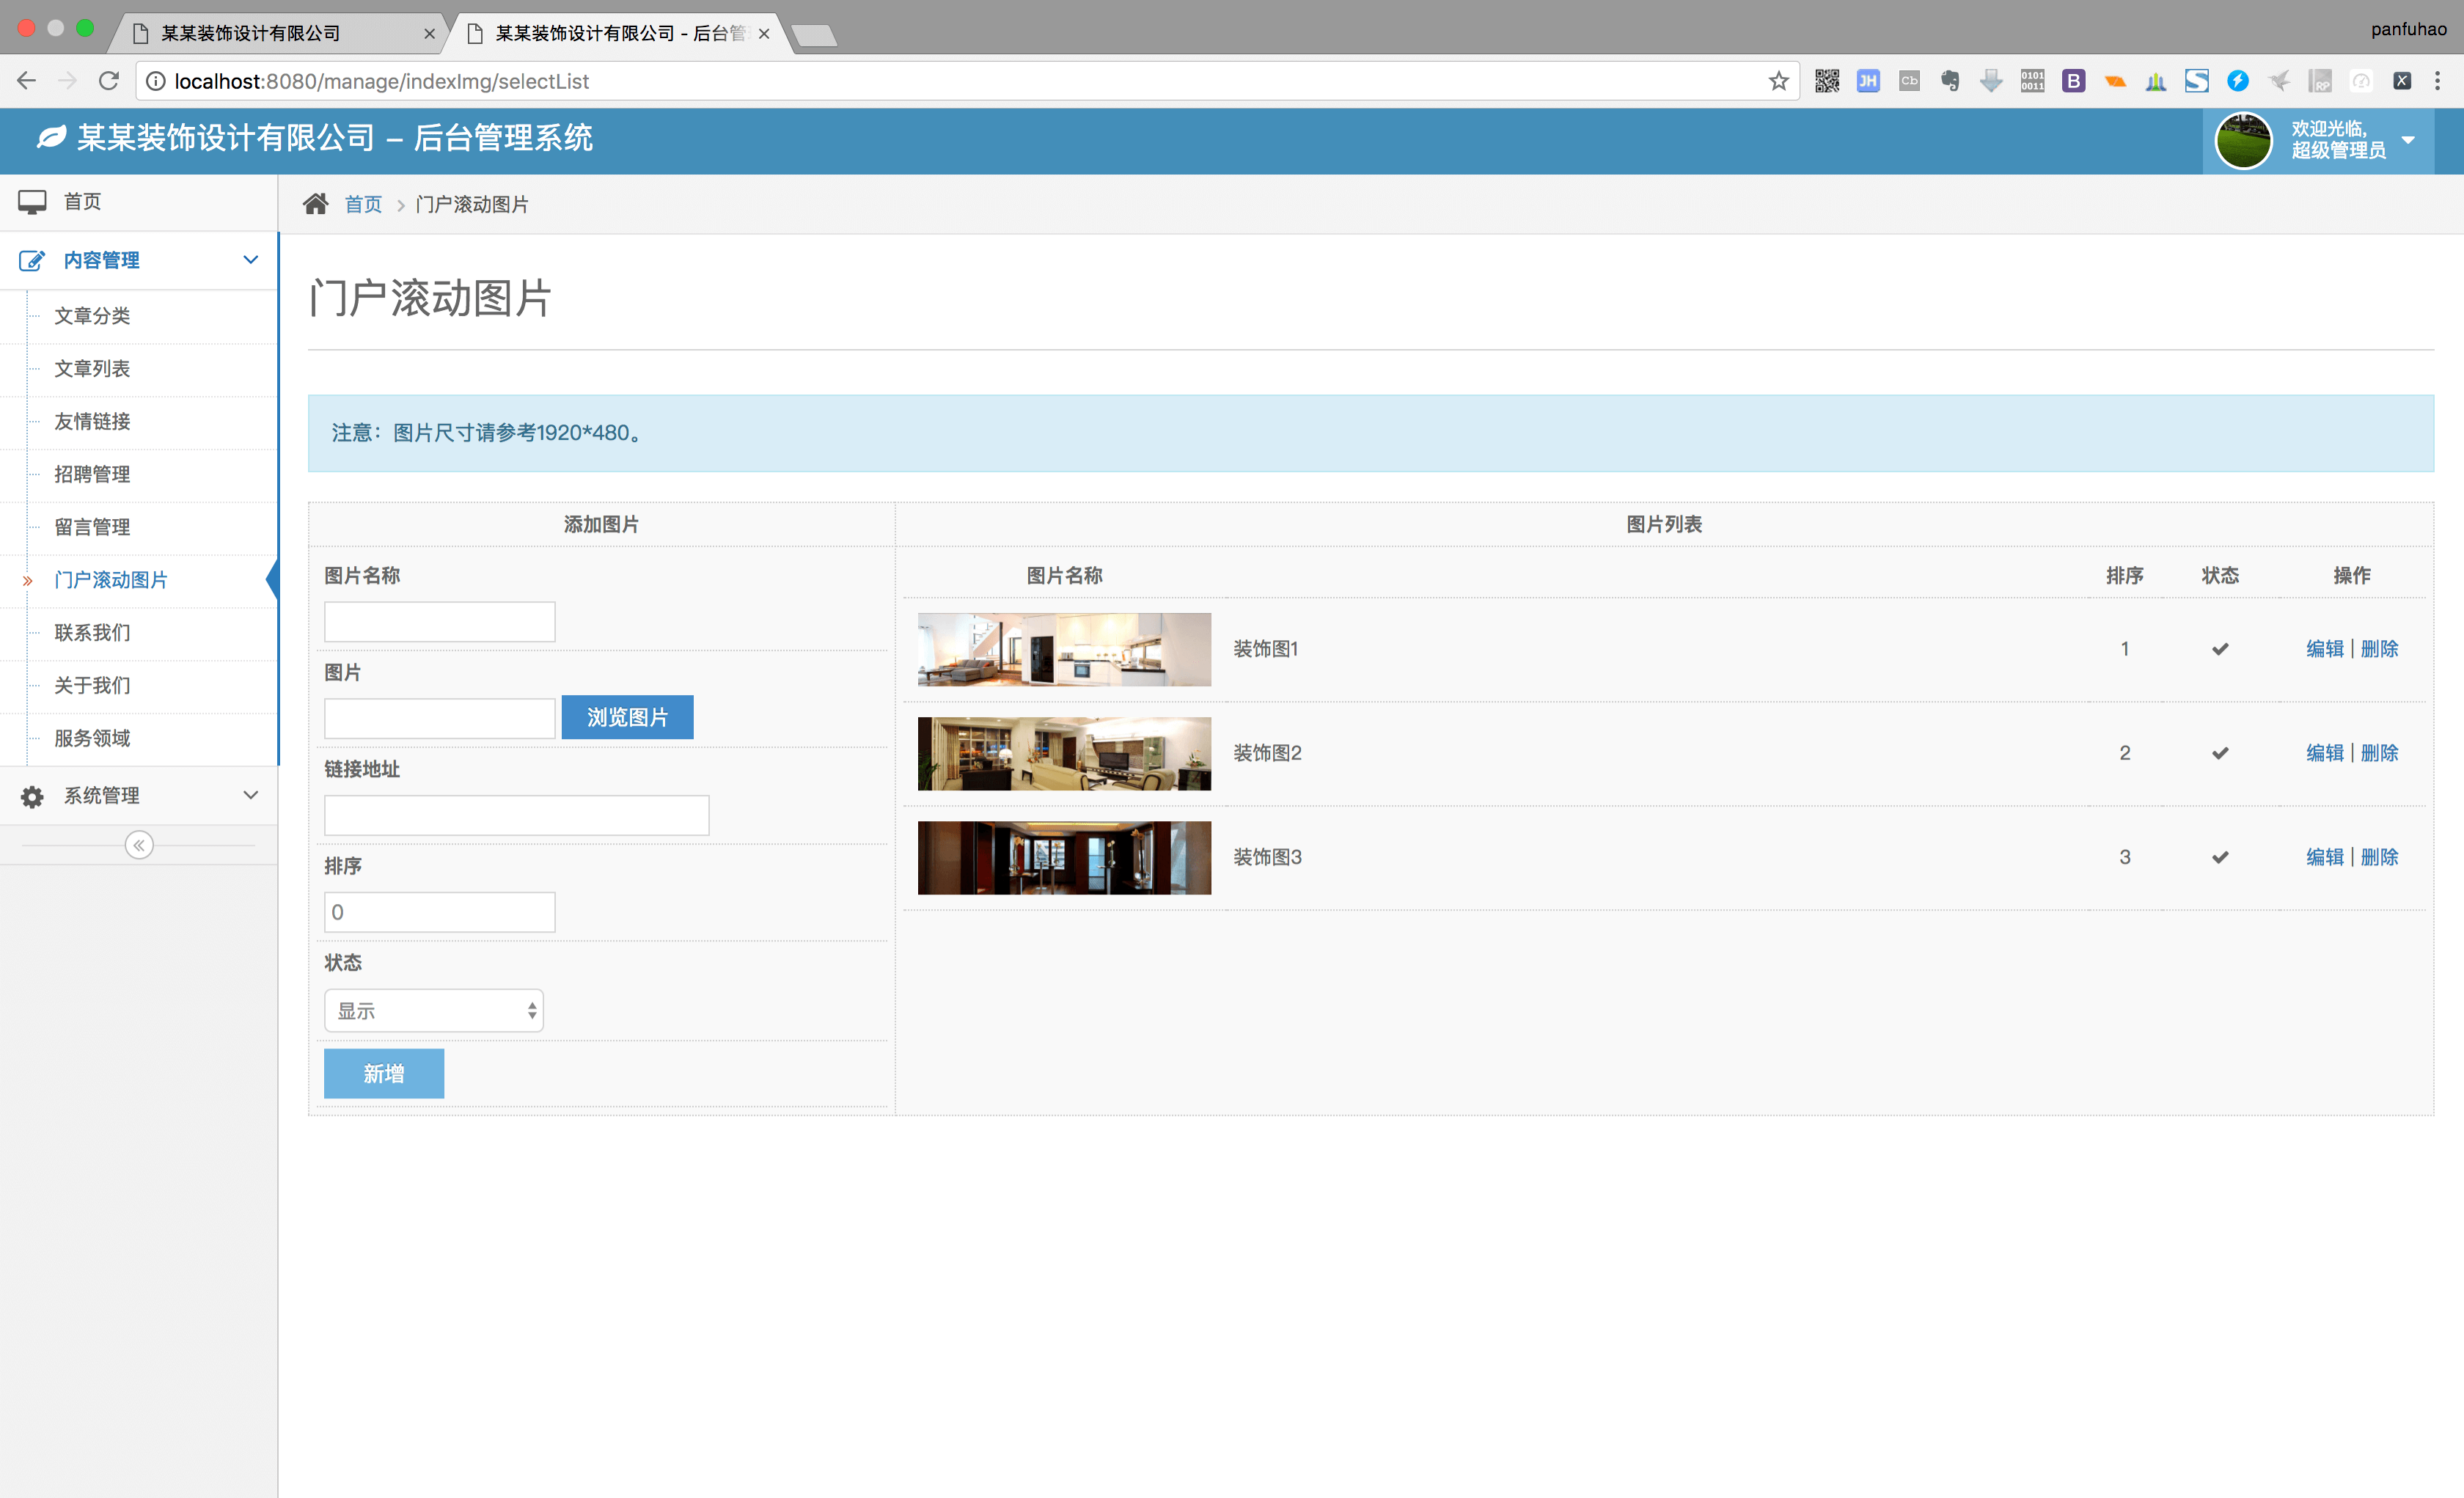Click the 装饰图3 thumbnail image

point(1063,857)
